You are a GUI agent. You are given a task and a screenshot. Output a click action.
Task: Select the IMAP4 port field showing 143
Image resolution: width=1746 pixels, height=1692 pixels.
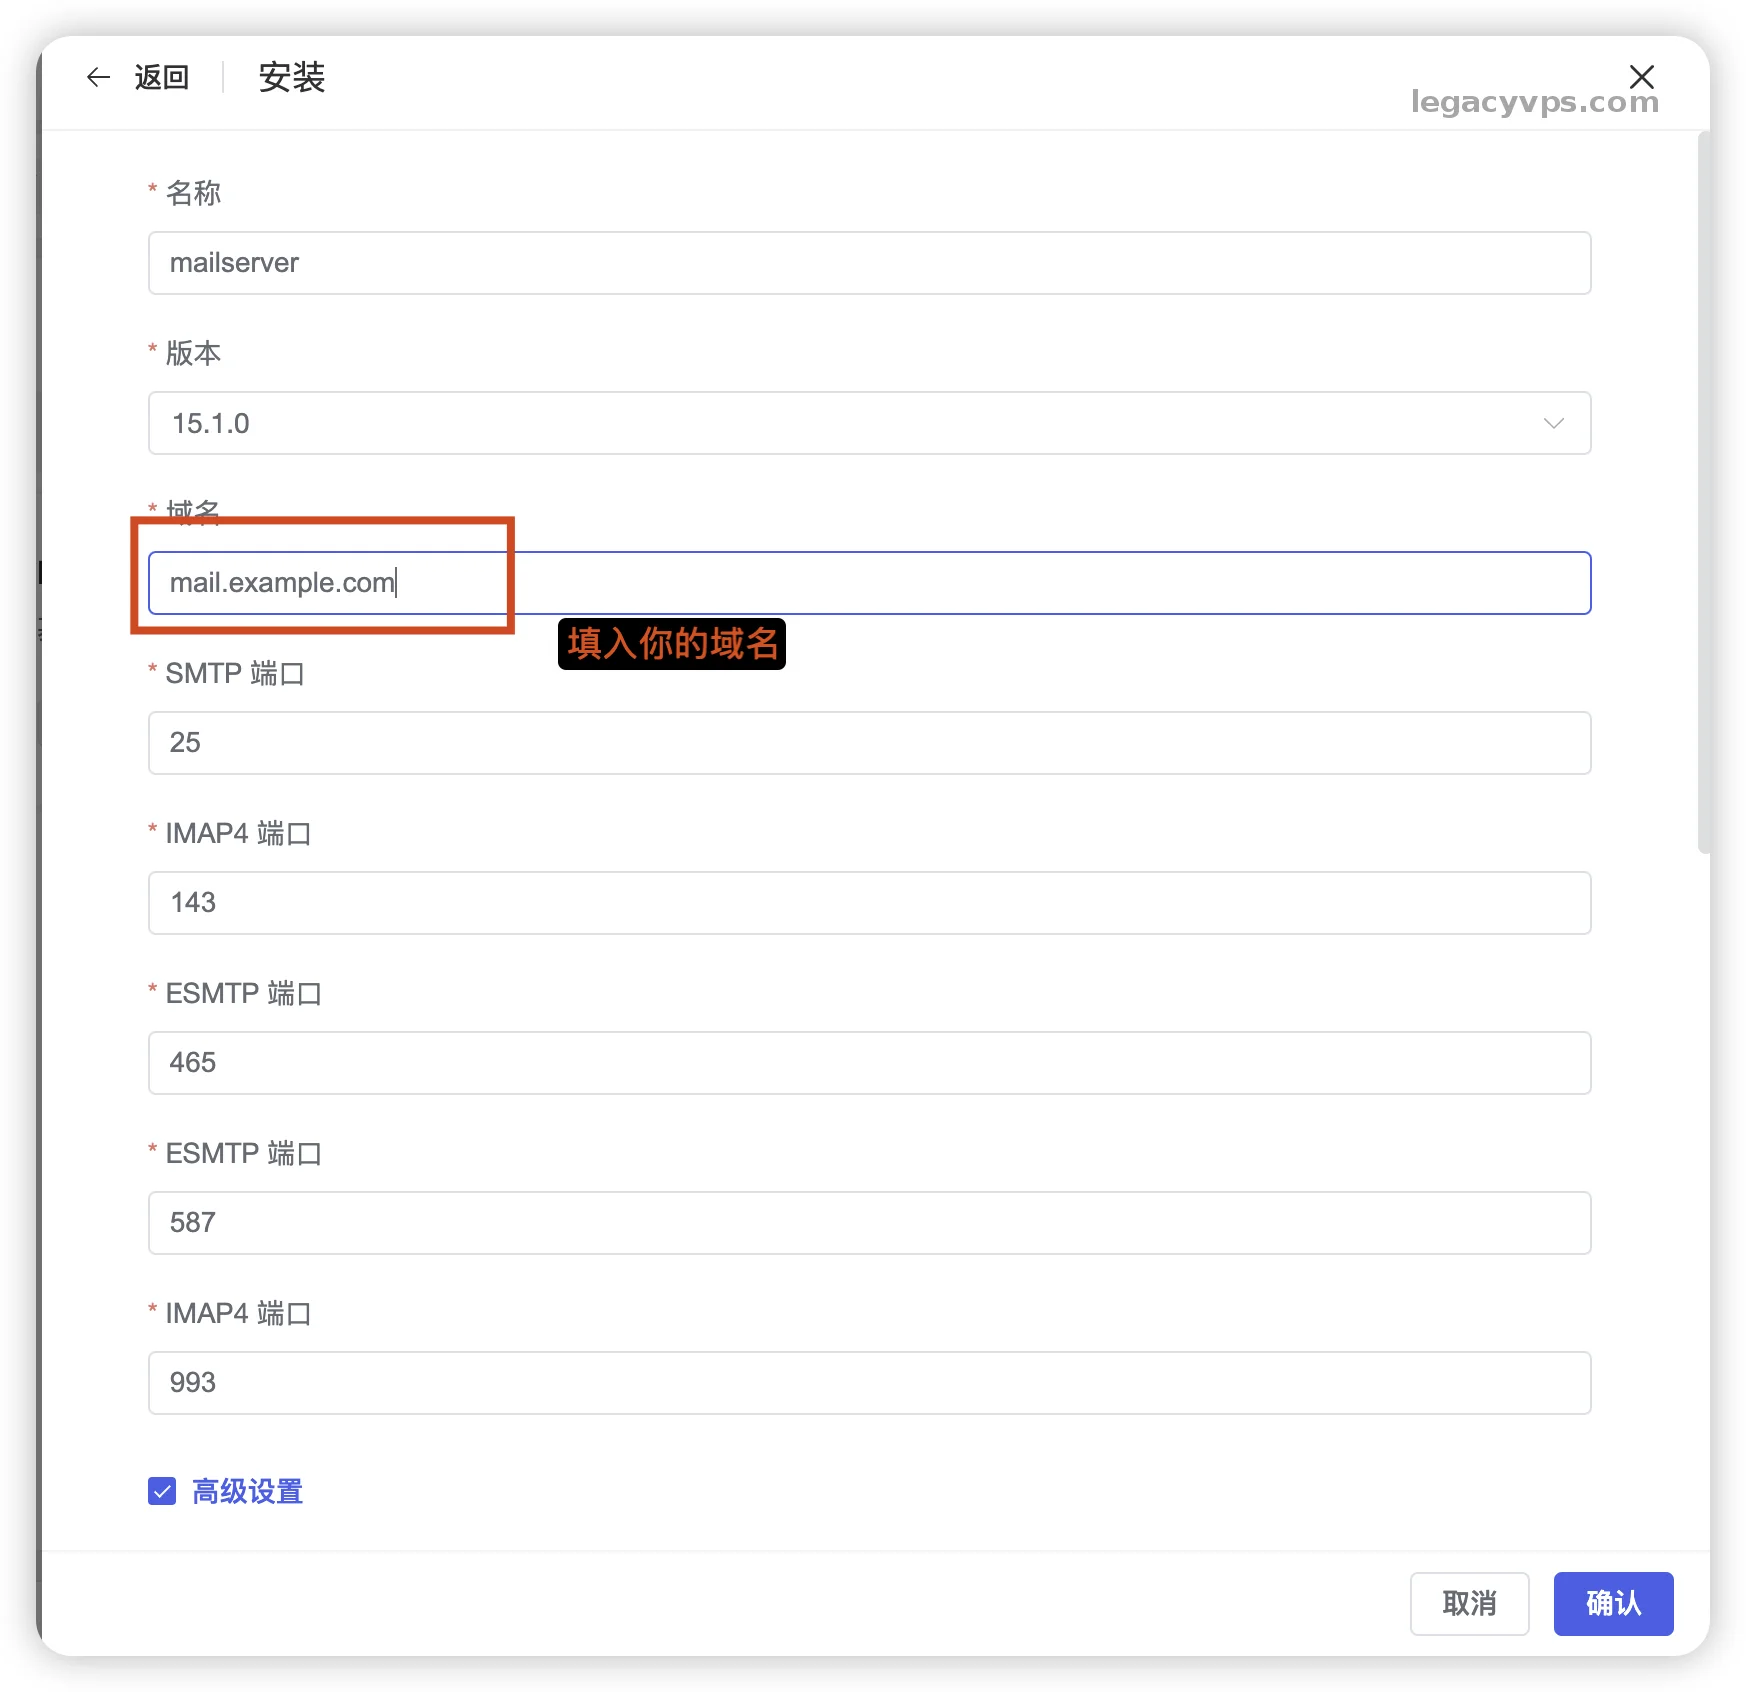(868, 903)
